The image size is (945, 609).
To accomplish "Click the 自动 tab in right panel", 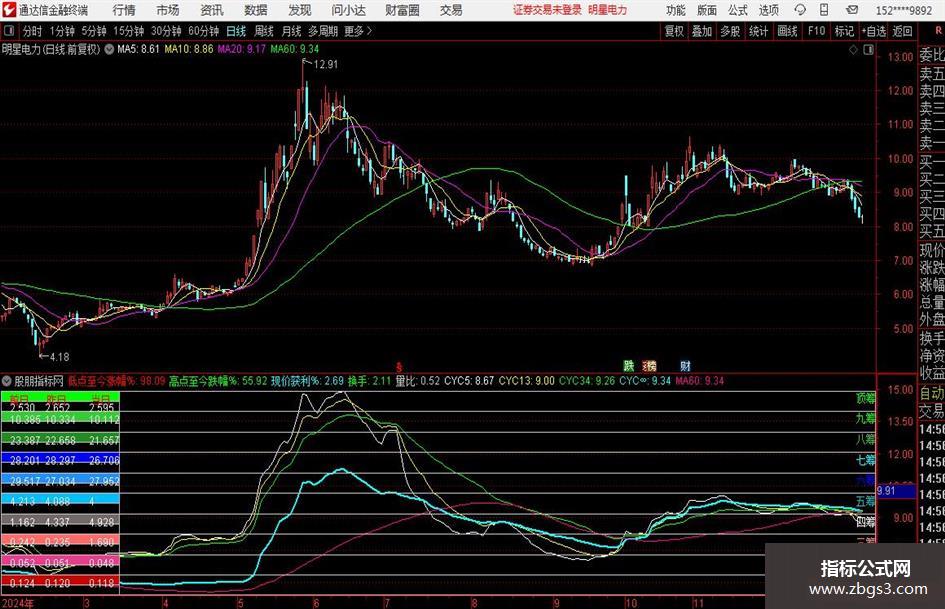I will 931,393.
